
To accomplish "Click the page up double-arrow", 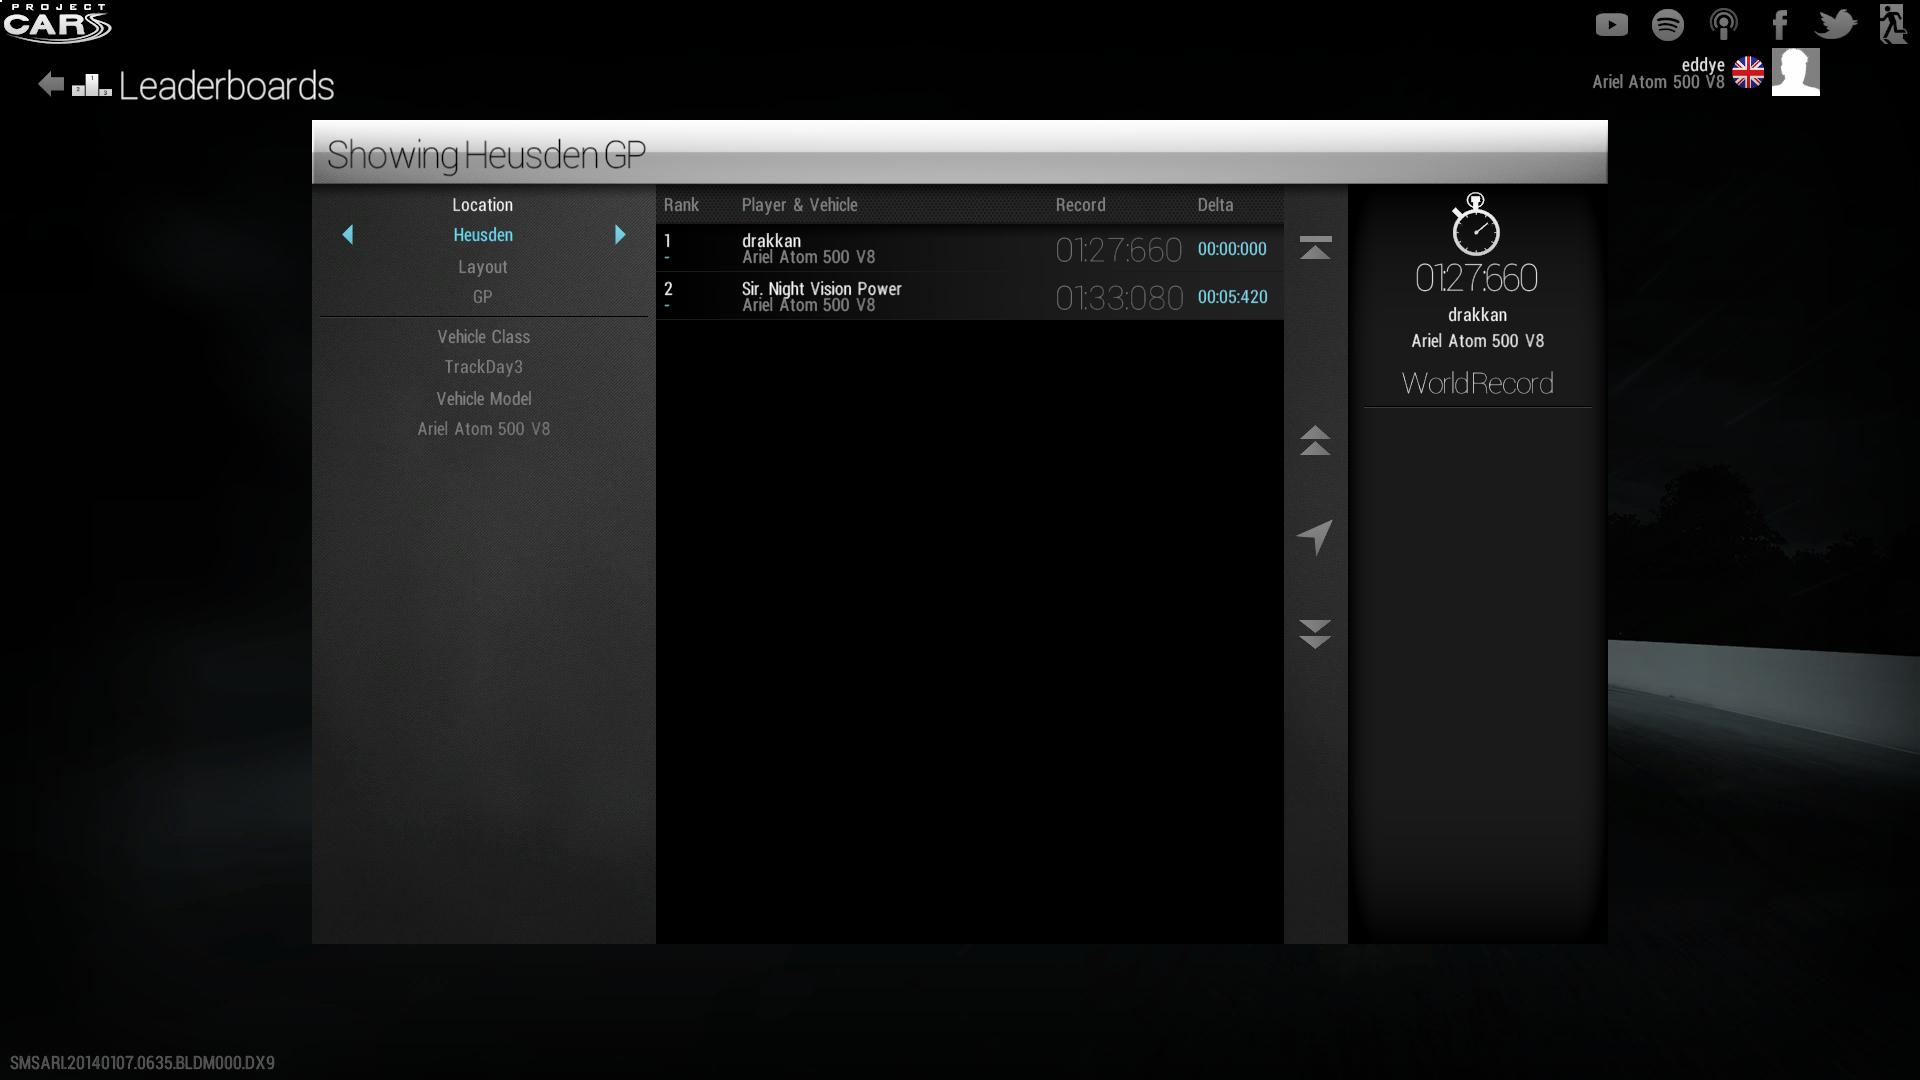I will click(1315, 440).
